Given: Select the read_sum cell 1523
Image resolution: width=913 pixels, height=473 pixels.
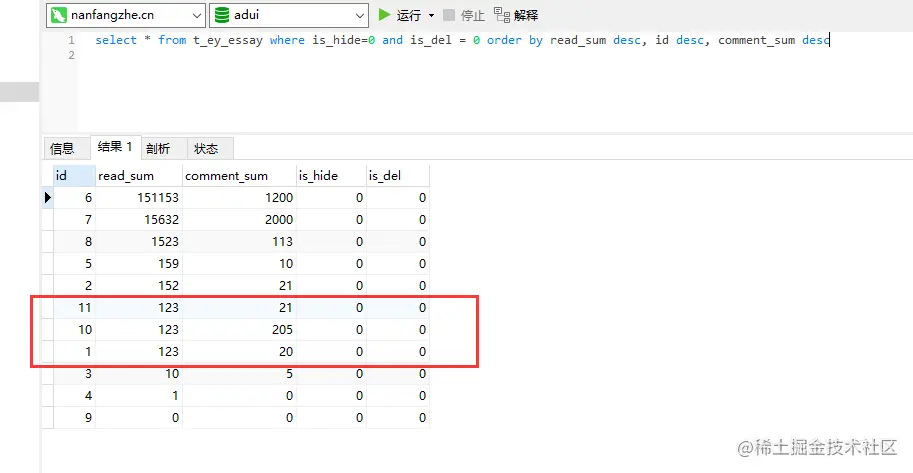Looking at the screenshot, I should (x=139, y=242).
